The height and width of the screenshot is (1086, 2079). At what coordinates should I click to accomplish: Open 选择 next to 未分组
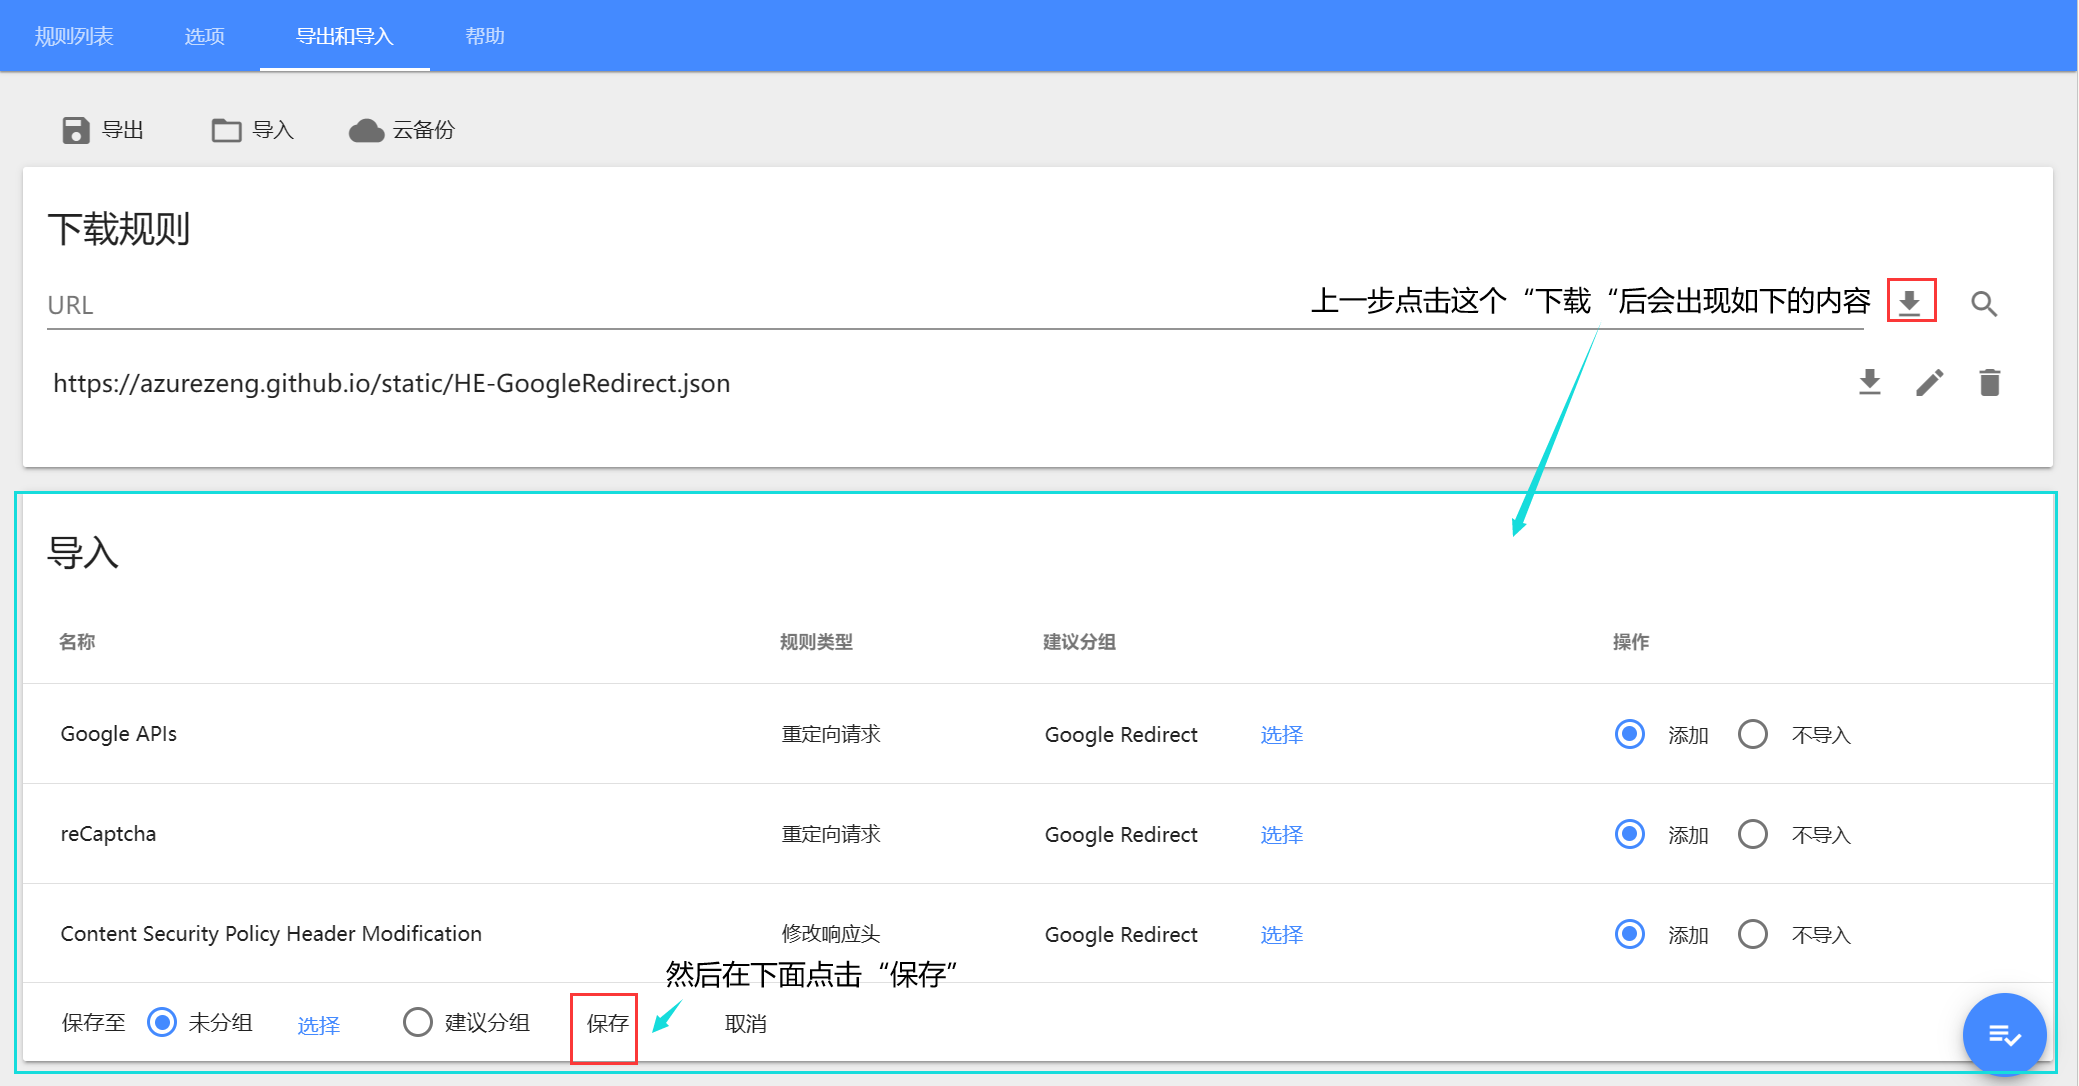point(318,1025)
